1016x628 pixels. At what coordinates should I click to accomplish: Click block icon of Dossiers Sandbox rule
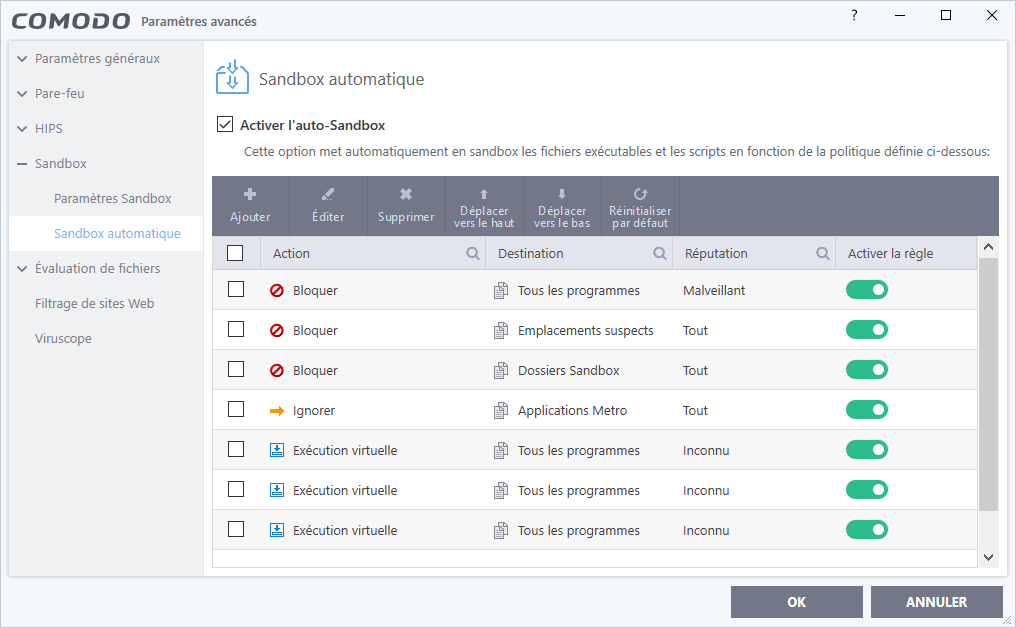[277, 371]
